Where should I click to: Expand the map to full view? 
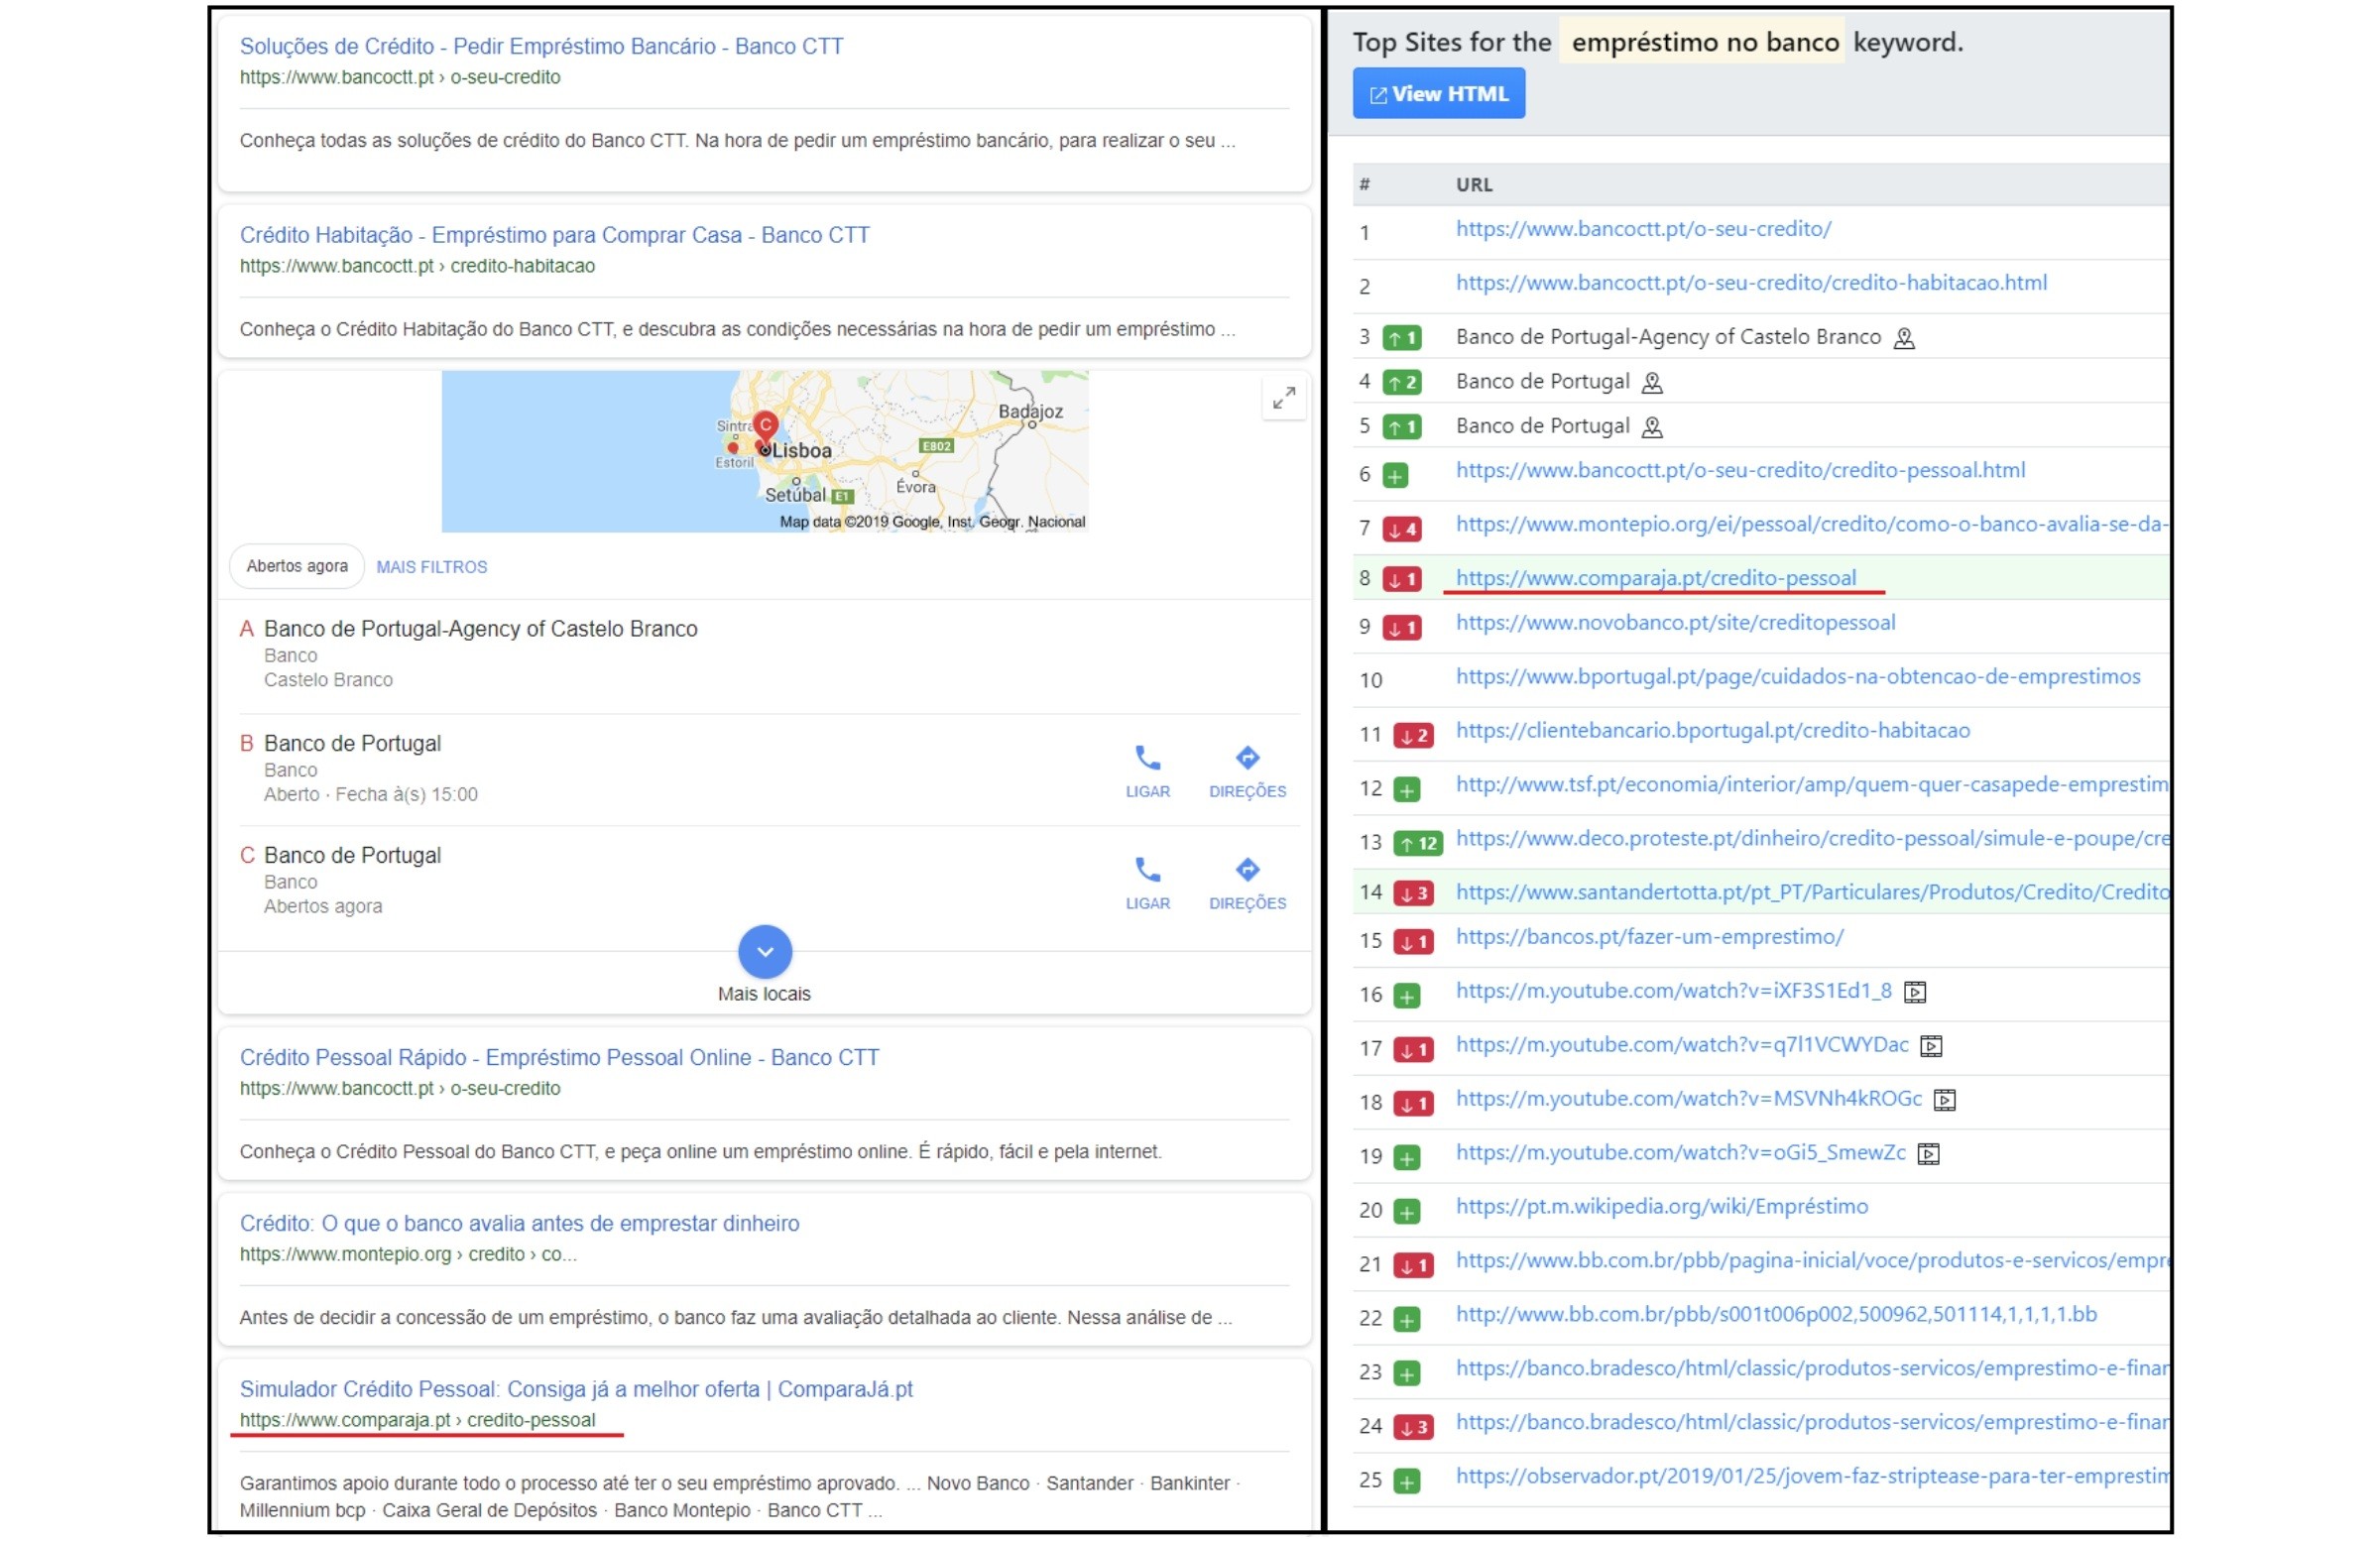[1283, 399]
